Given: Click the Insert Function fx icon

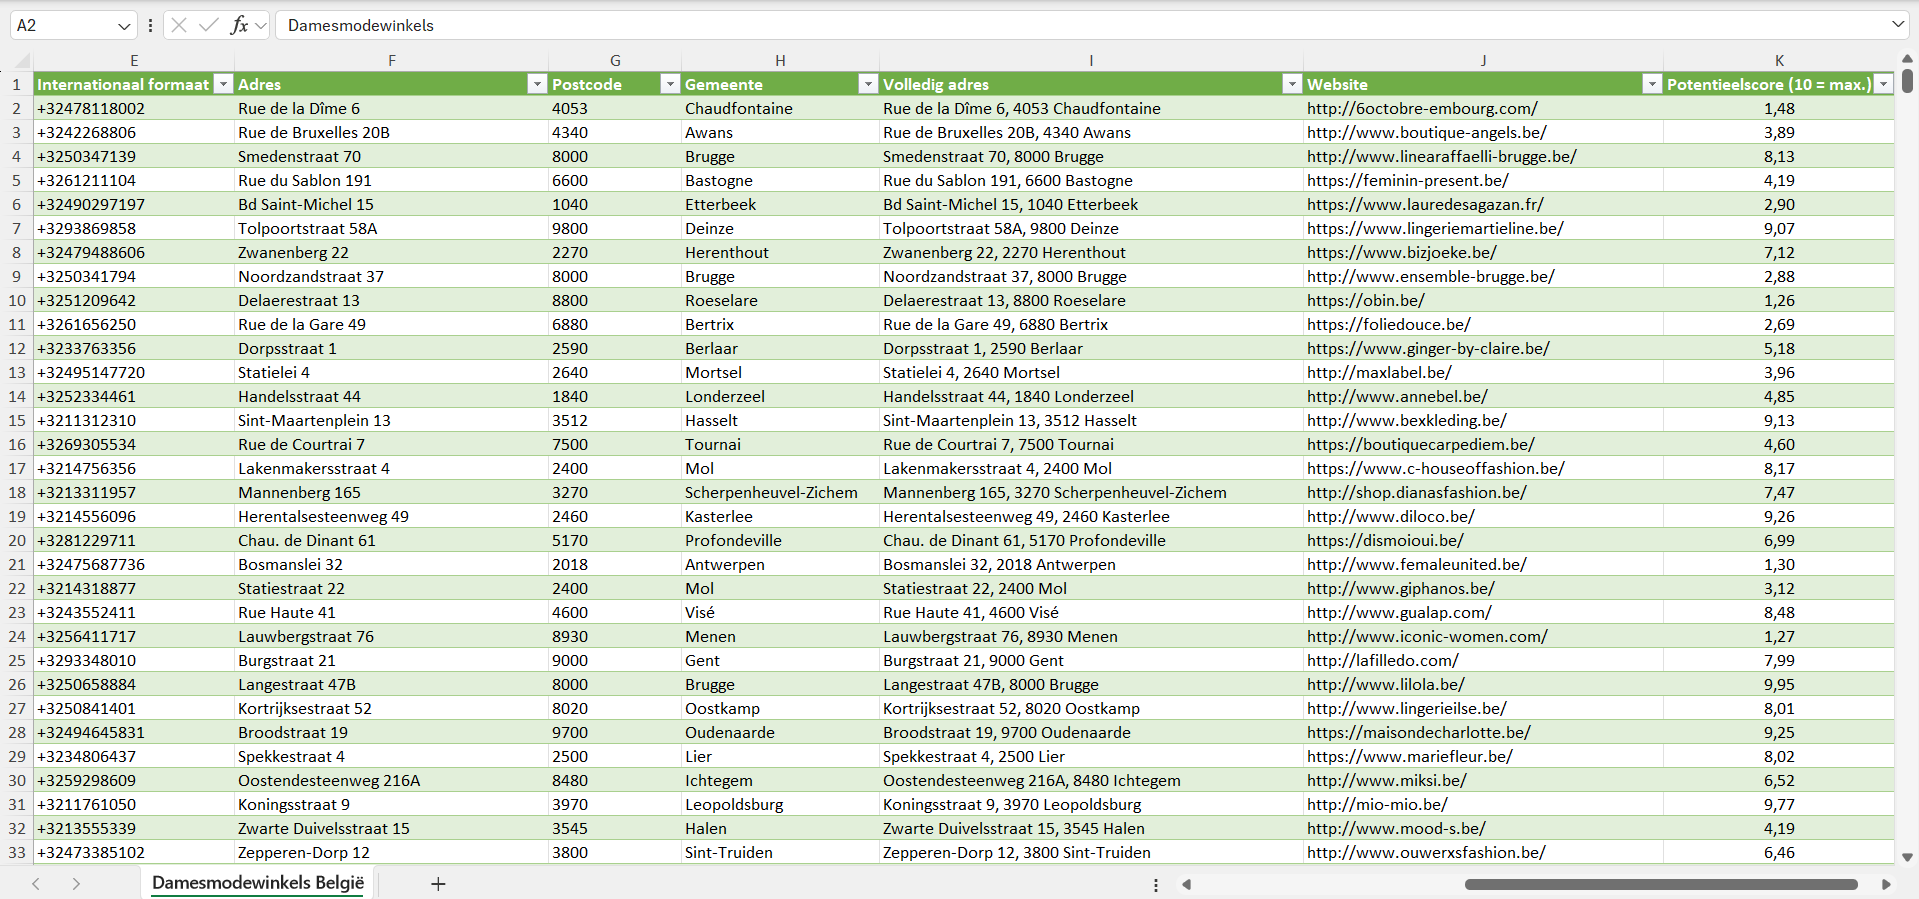Looking at the screenshot, I should pyautogui.click(x=239, y=25).
